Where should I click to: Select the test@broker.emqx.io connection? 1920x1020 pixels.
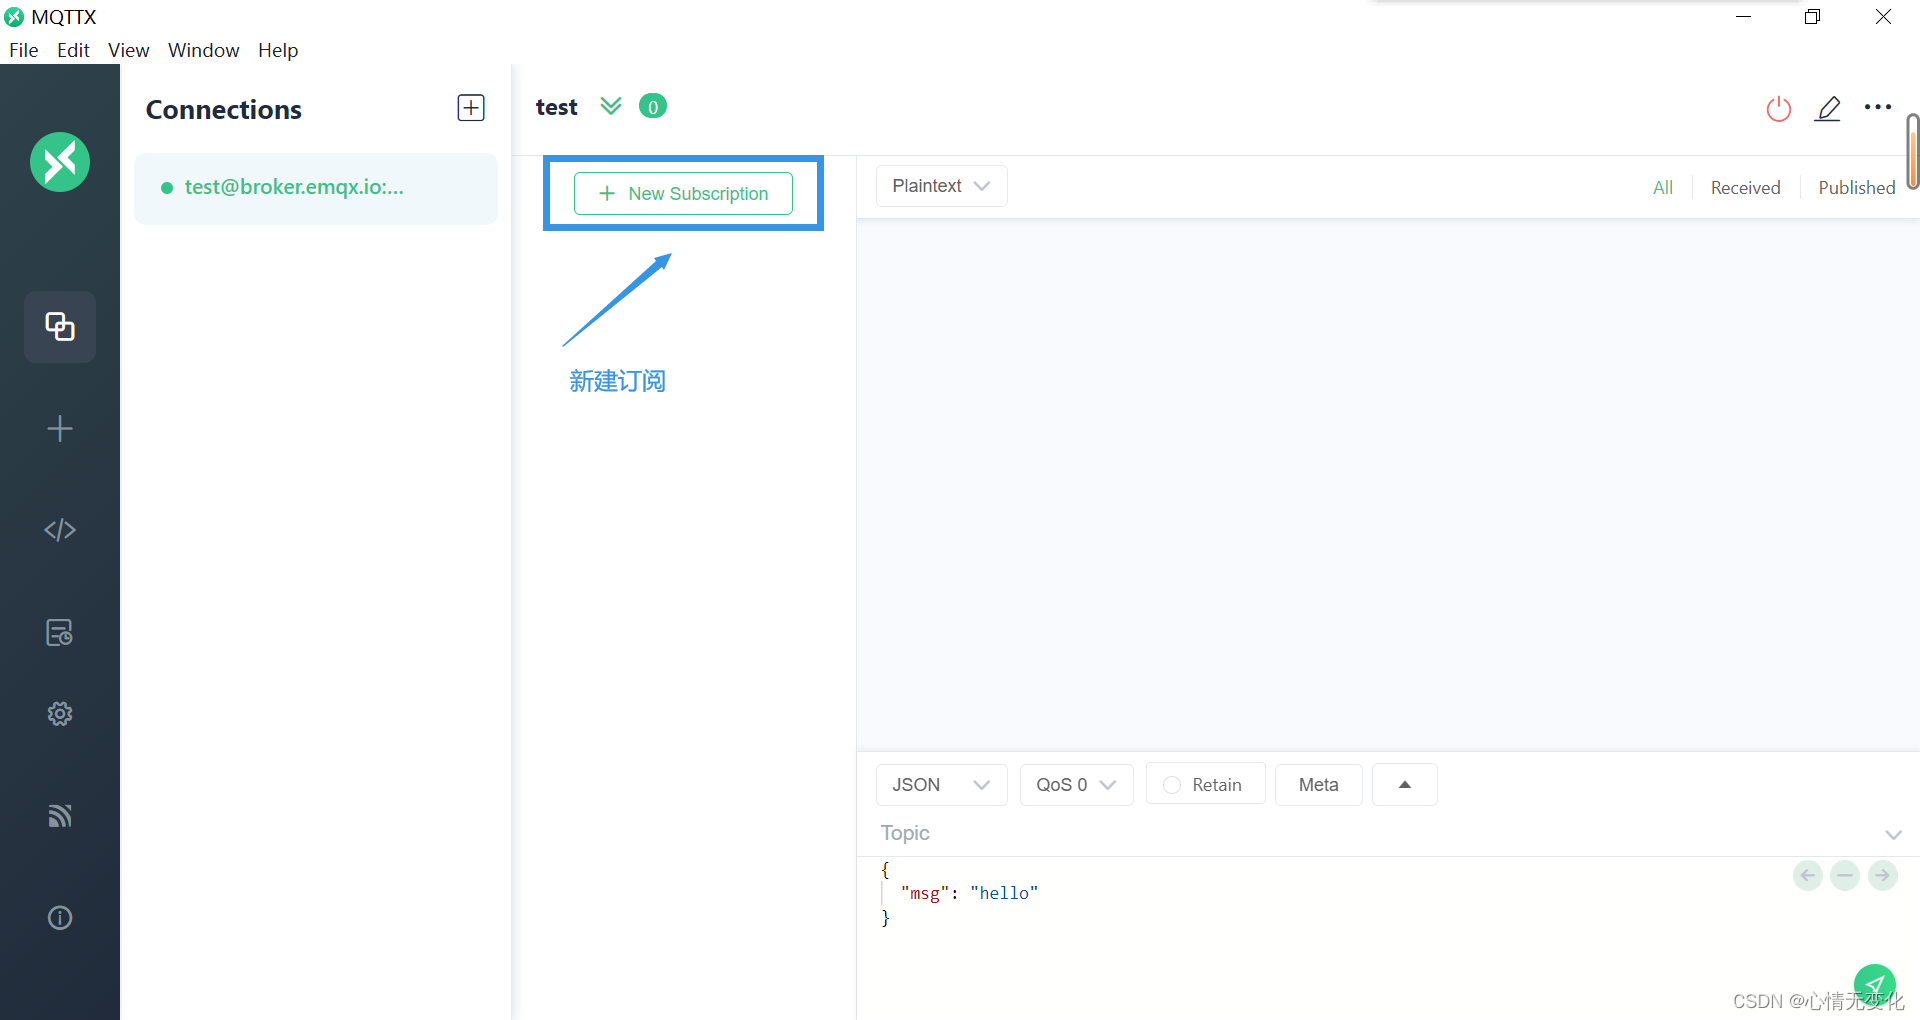click(x=316, y=188)
